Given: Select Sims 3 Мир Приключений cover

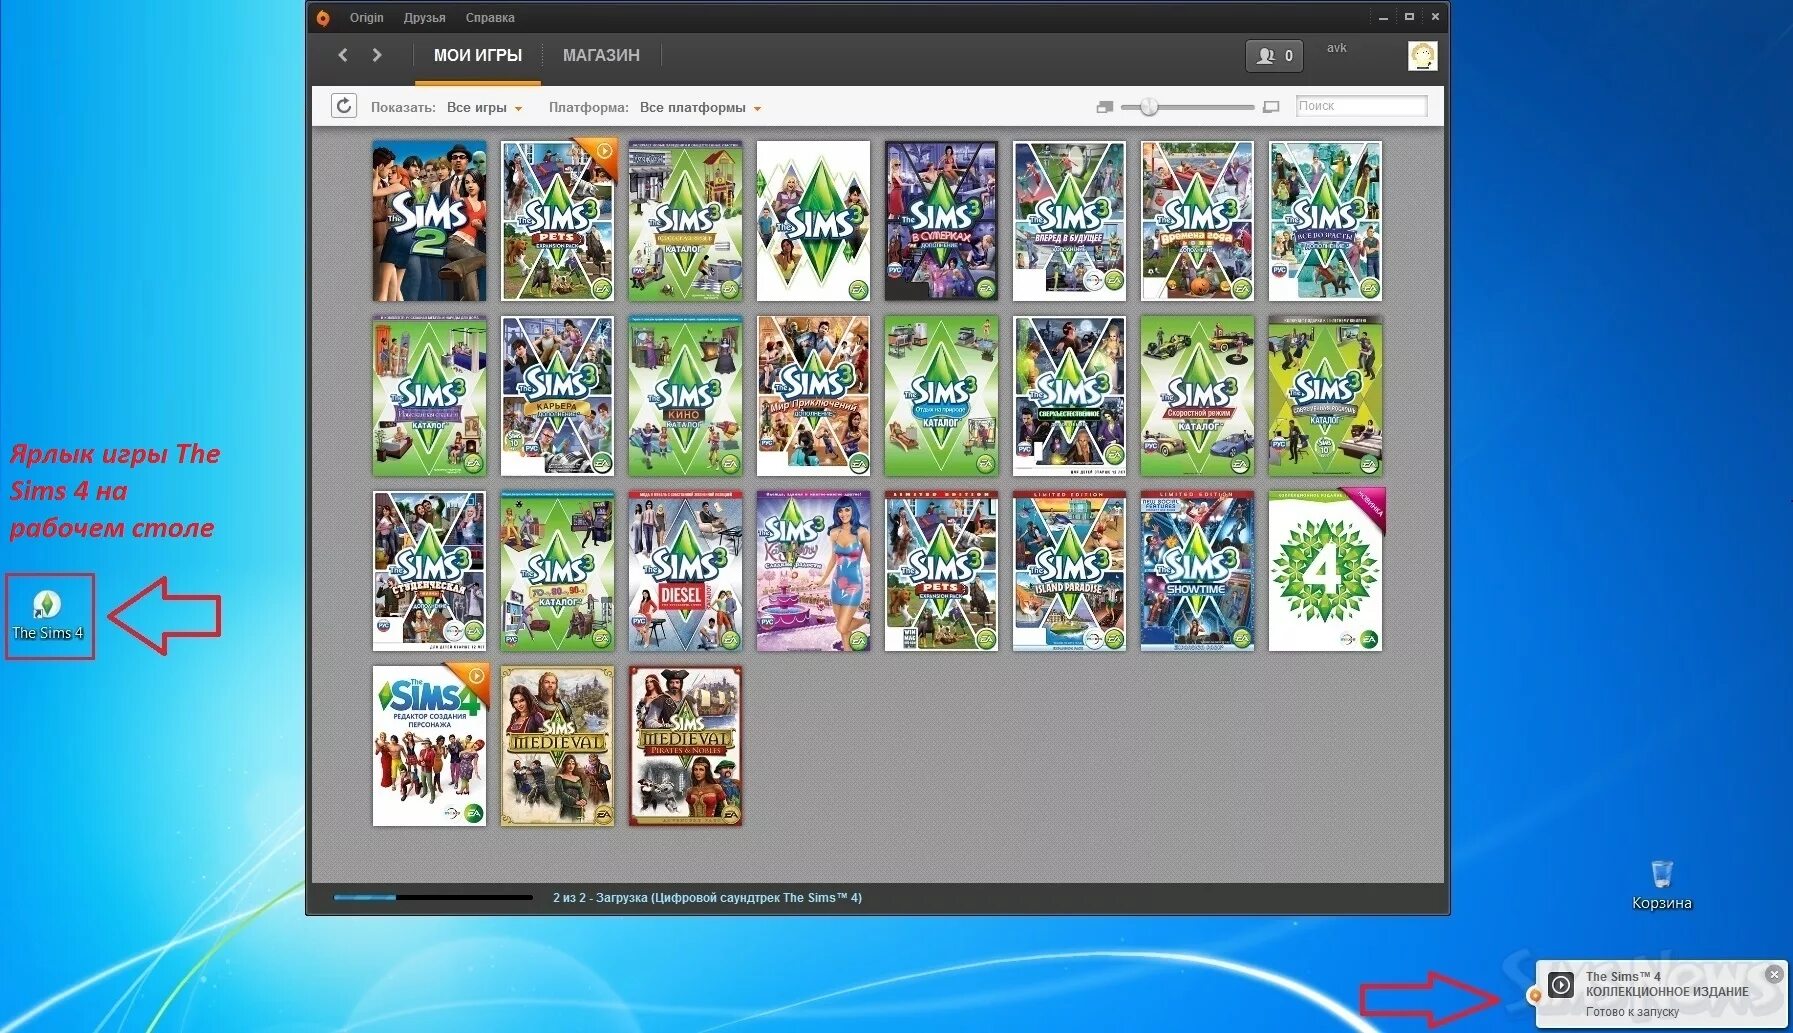Looking at the screenshot, I should 813,396.
